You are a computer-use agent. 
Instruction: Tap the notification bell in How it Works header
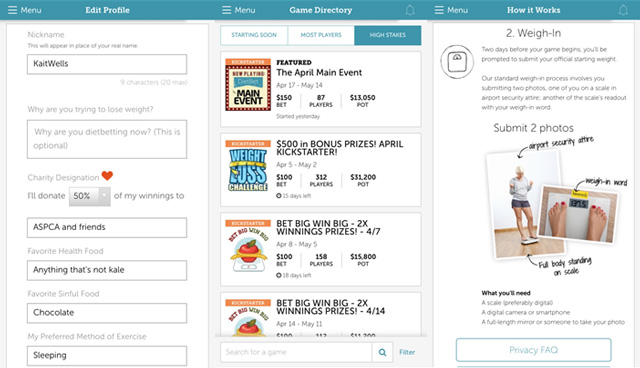623,10
